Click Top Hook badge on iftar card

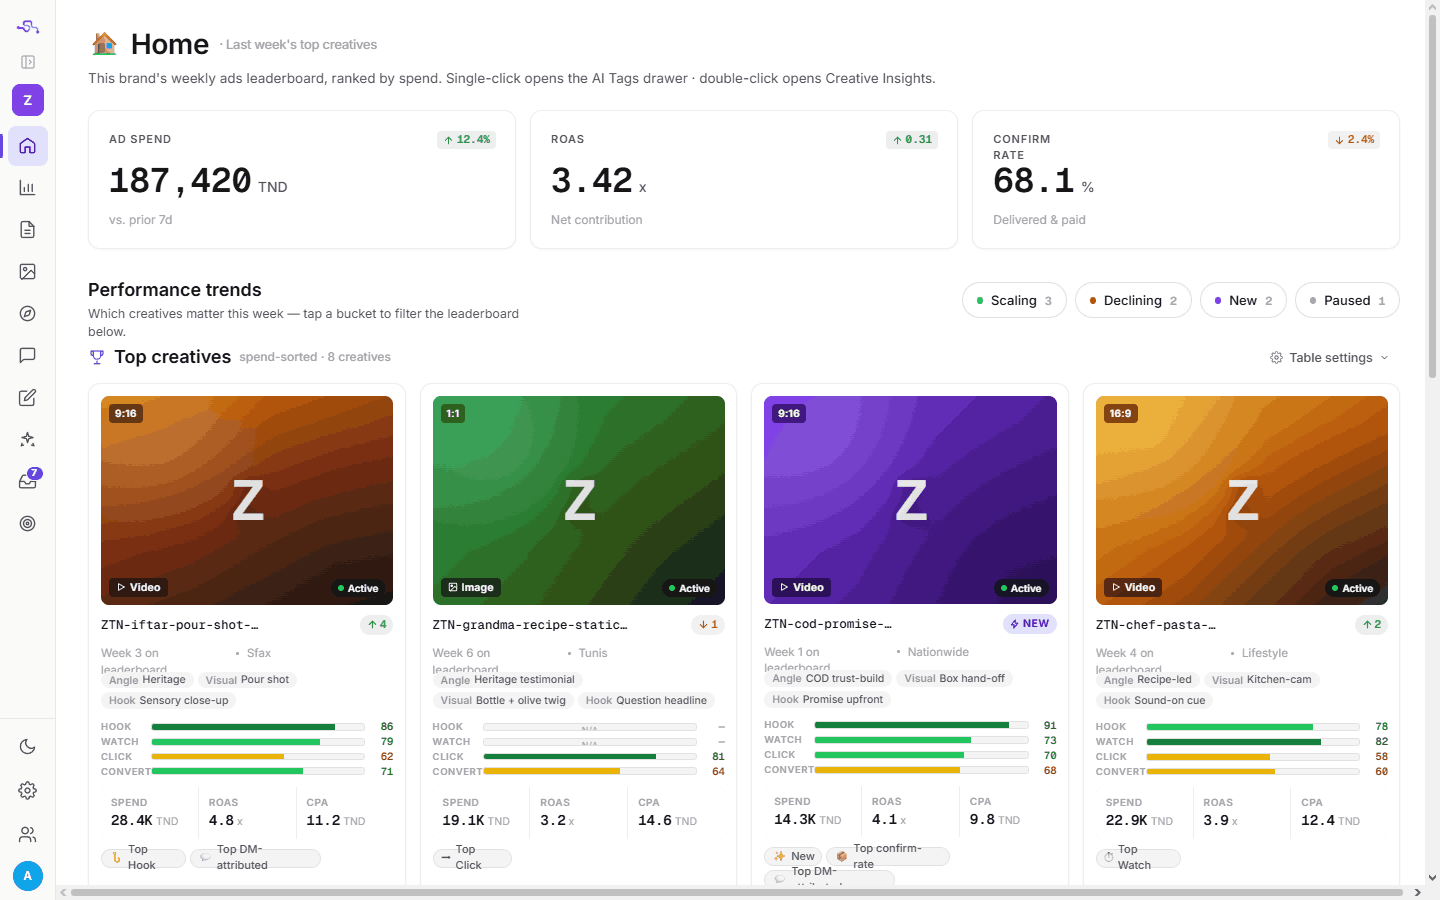[x=143, y=858]
